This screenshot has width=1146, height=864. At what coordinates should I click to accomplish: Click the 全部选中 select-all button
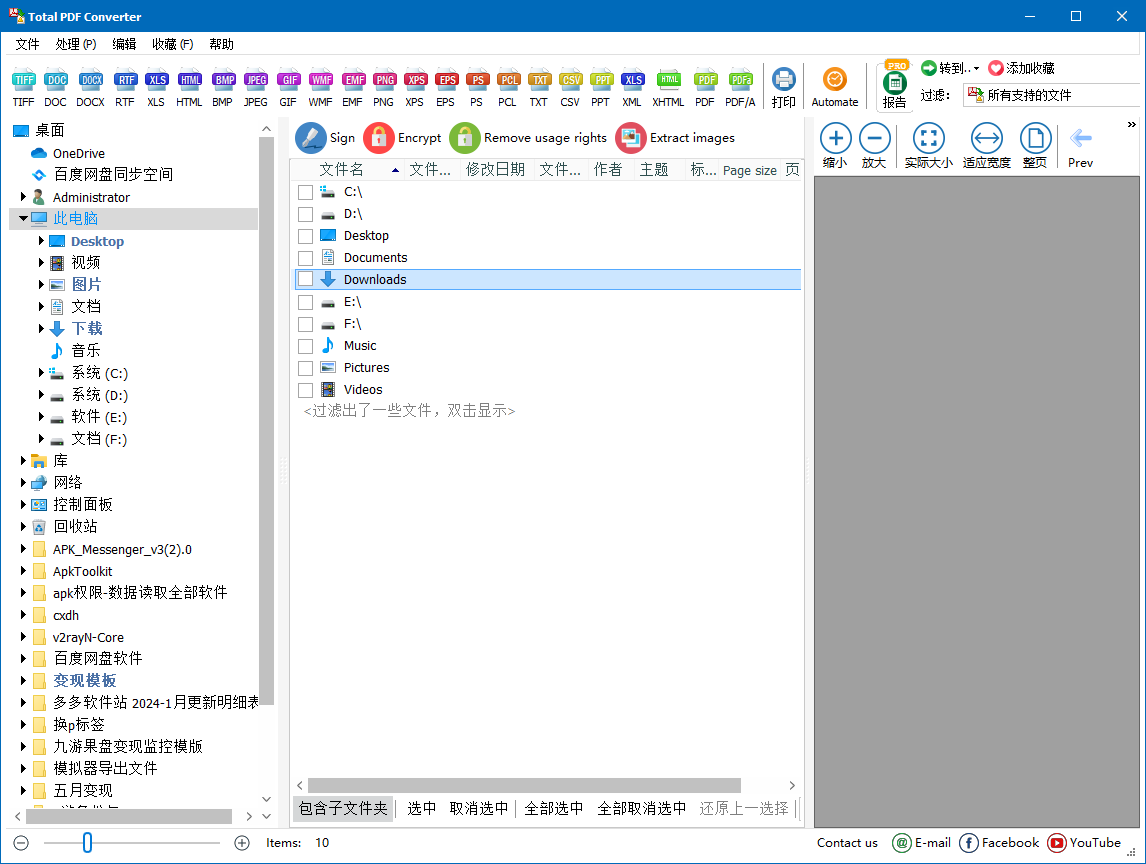click(x=553, y=808)
